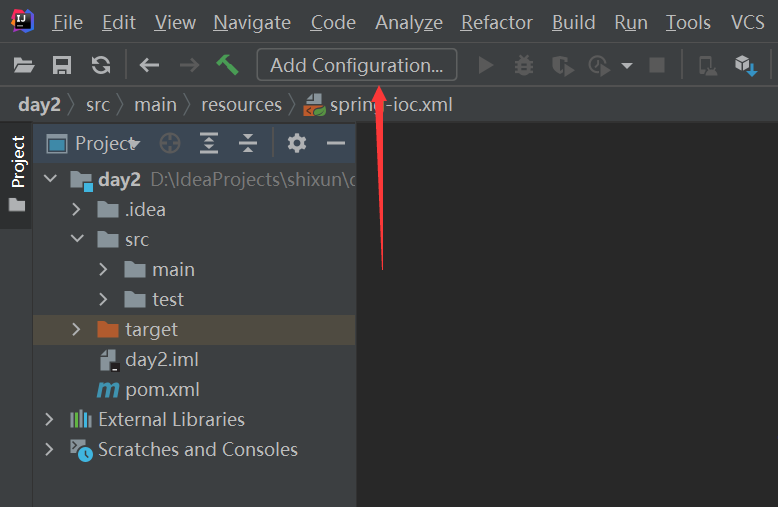778x507 pixels.
Task: Navigate forward with right arrow icon
Action: [x=189, y=65]
